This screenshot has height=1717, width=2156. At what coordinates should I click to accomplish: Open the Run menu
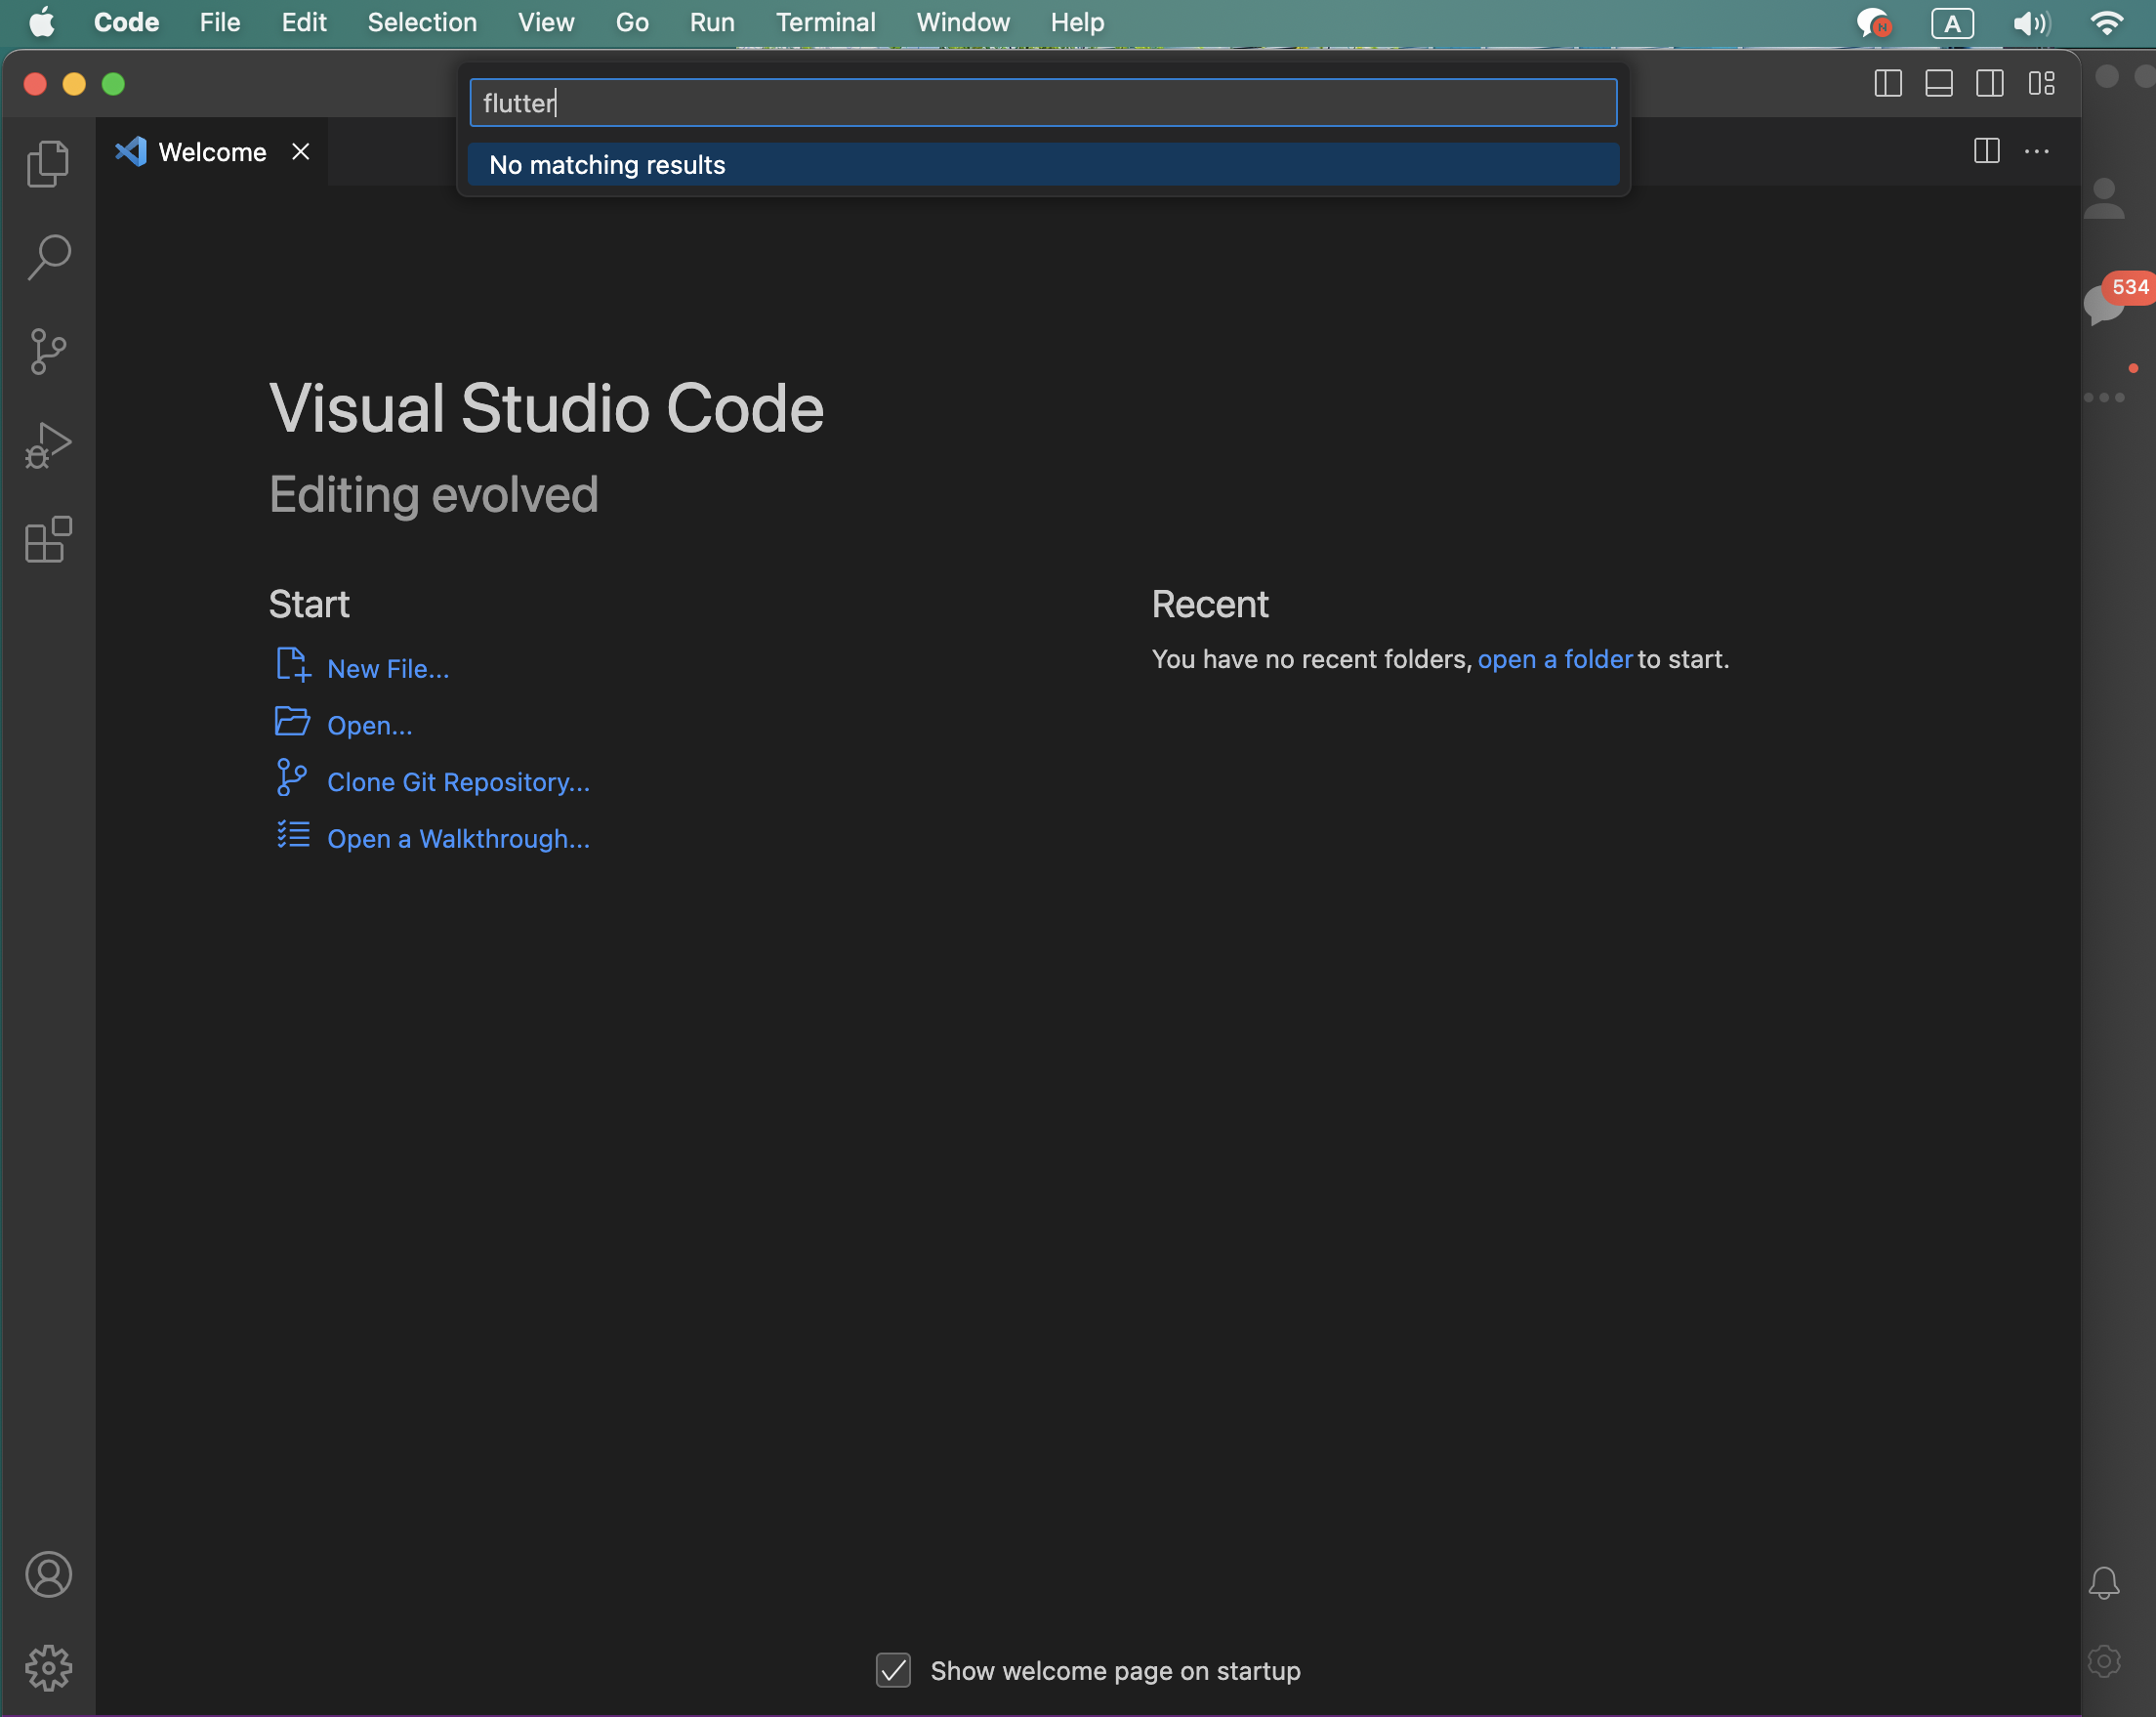tap(712, 22)
